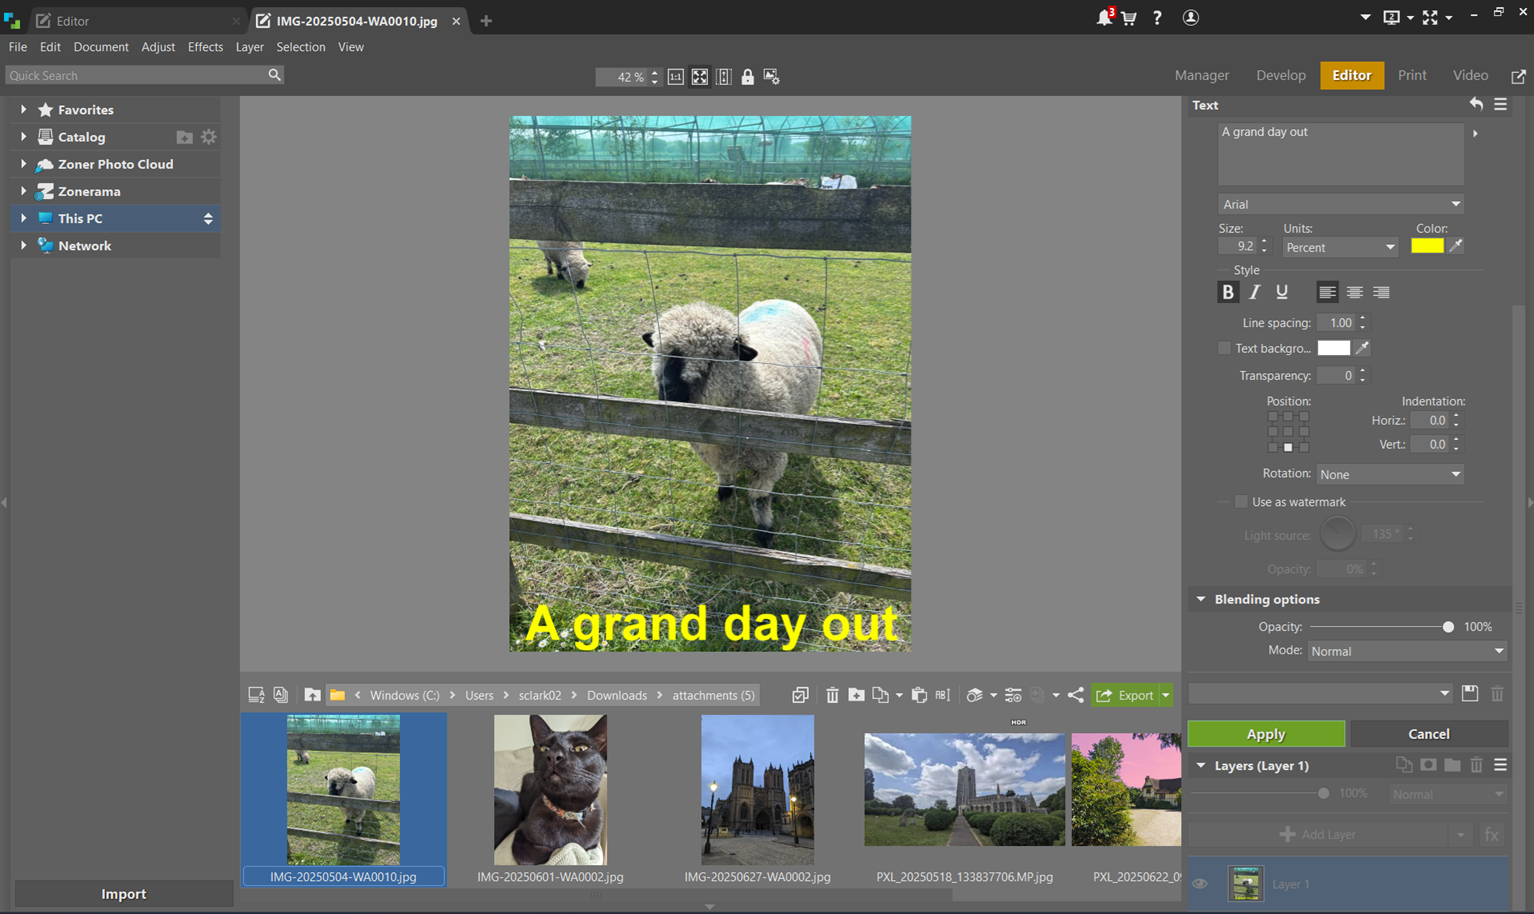Click the batch rename icon

942,695
